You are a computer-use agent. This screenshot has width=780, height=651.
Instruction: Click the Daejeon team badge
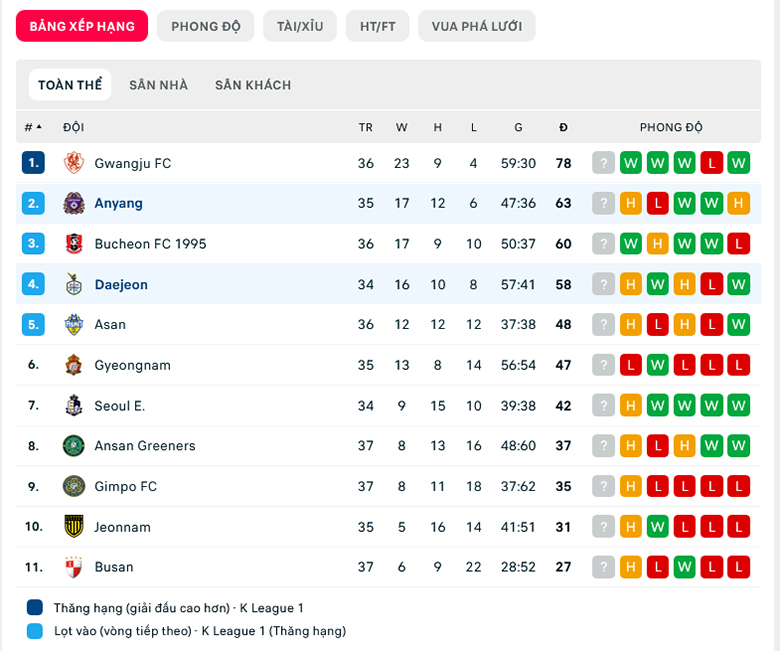(74, 284)
